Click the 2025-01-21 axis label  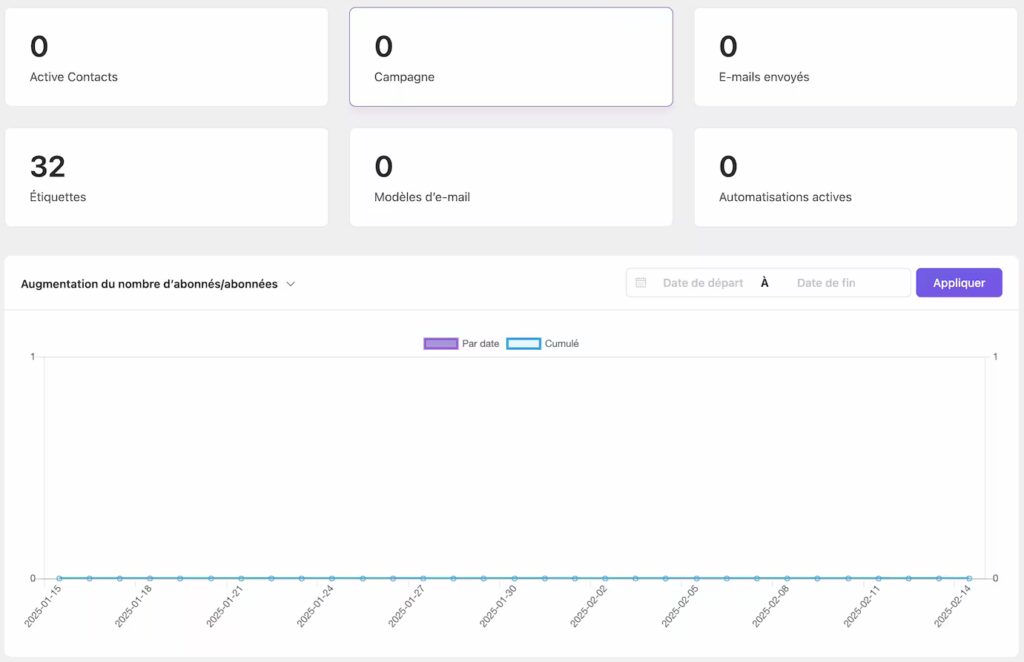(224, 607)
